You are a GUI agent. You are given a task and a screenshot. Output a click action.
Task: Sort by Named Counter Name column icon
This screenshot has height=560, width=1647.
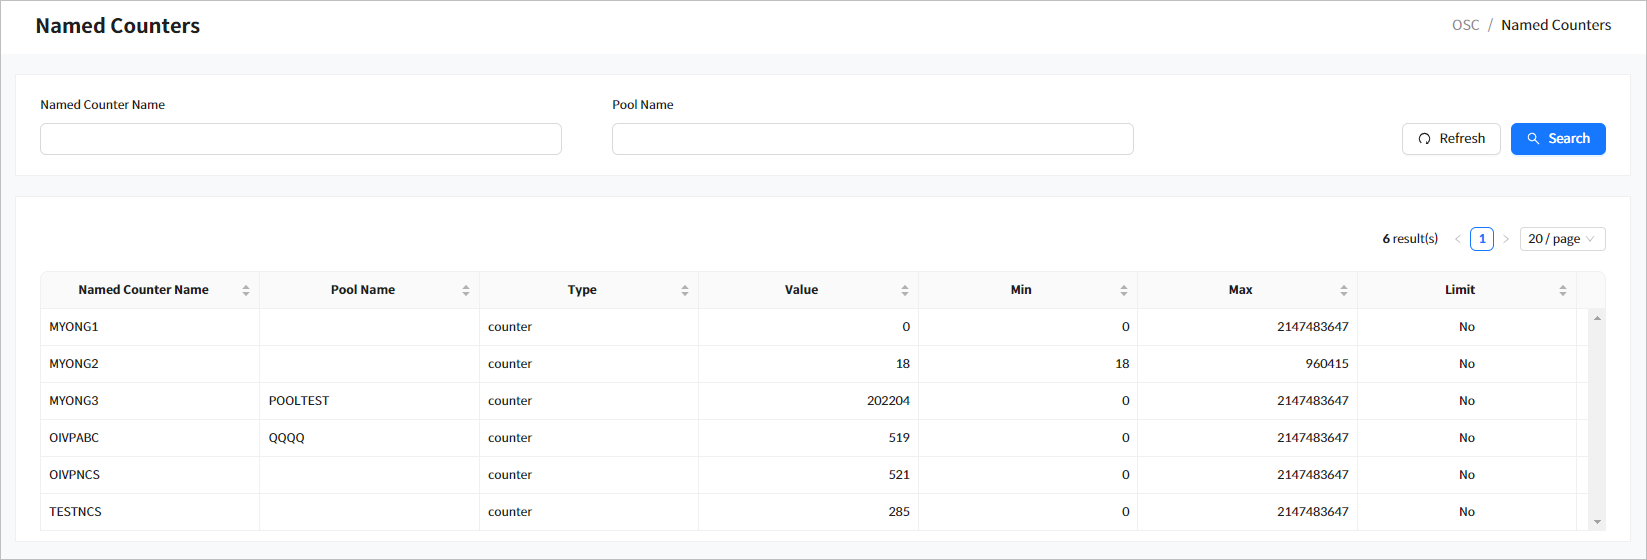pyautogui.click(x=246, y=291)
